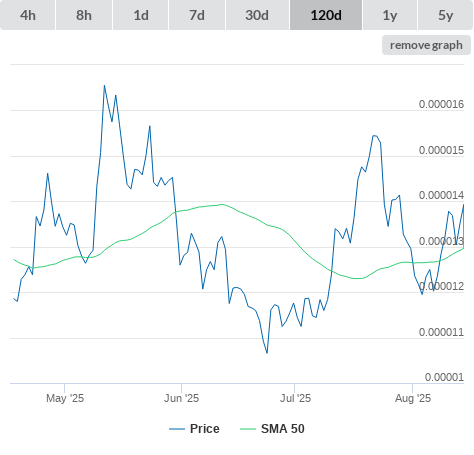Click the 0.000015 y-axis label
Screen dimensions: 474x455
[441, 150]
